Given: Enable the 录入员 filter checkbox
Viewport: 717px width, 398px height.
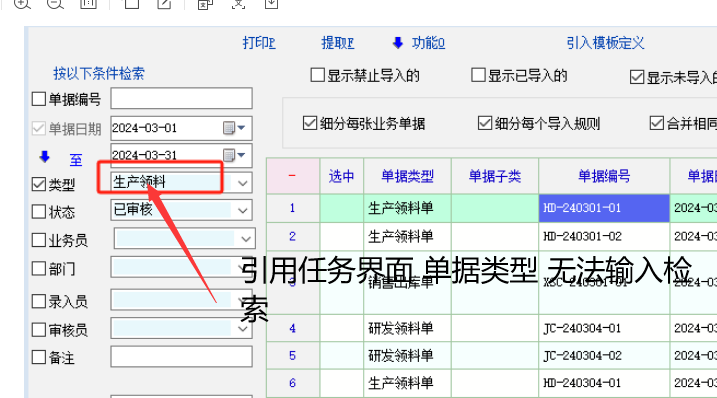Looking at the screenshot, I should [x=39, y=301].
